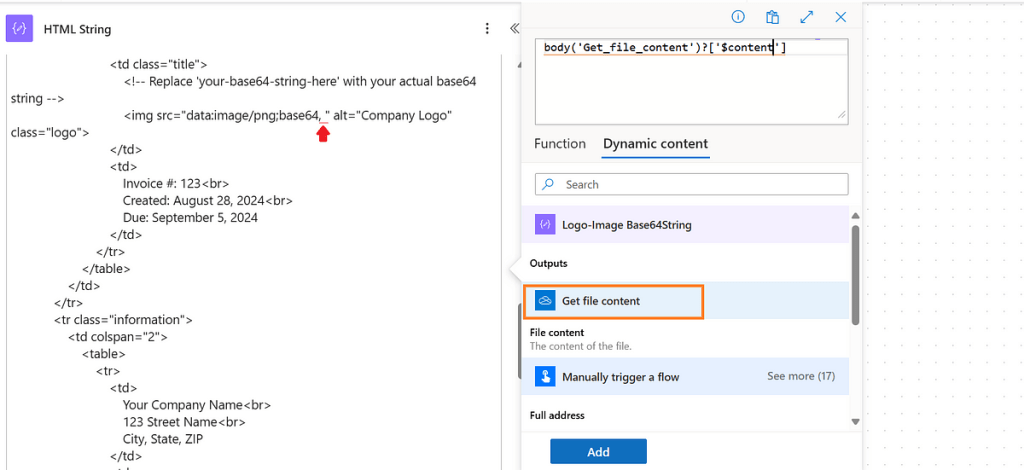1024x470 pixels.
Task: Click the HTML String action icon
Action: tap(20, 29)
